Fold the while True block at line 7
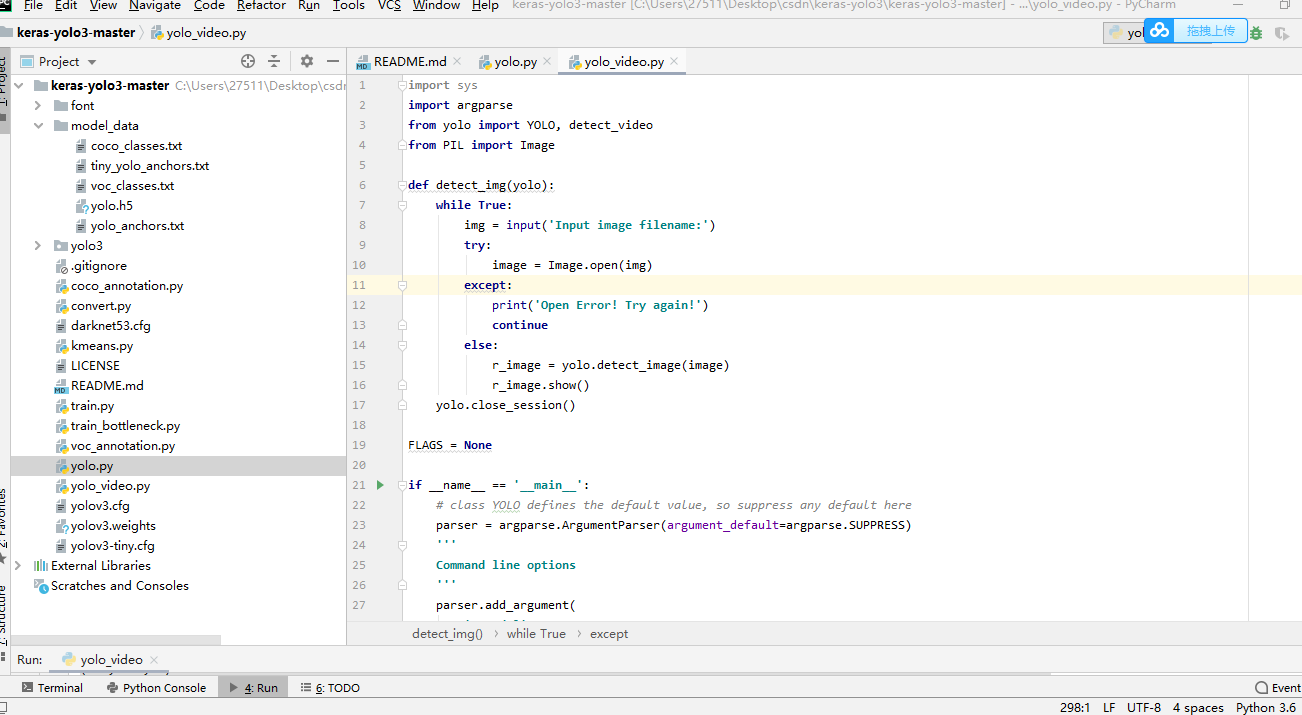This screenshot has width=1302, height=715. (x=402, y=205)
